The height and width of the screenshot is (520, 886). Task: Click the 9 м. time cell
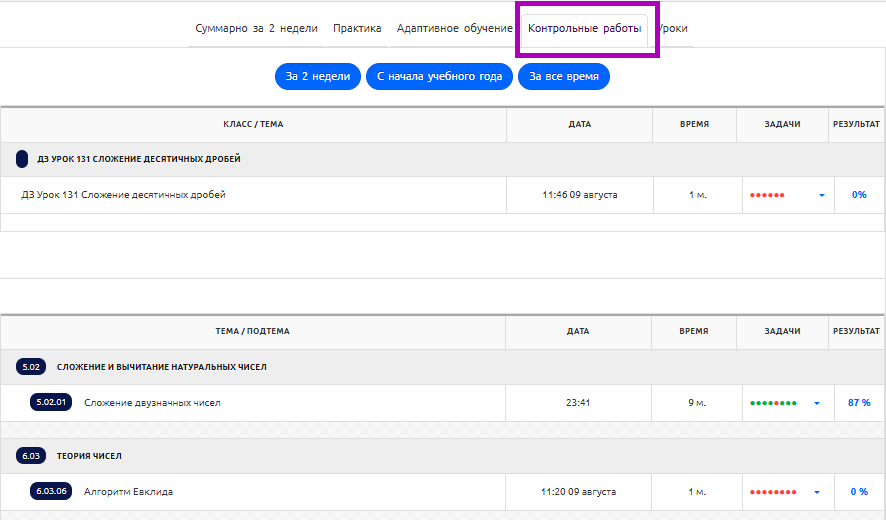697,402
